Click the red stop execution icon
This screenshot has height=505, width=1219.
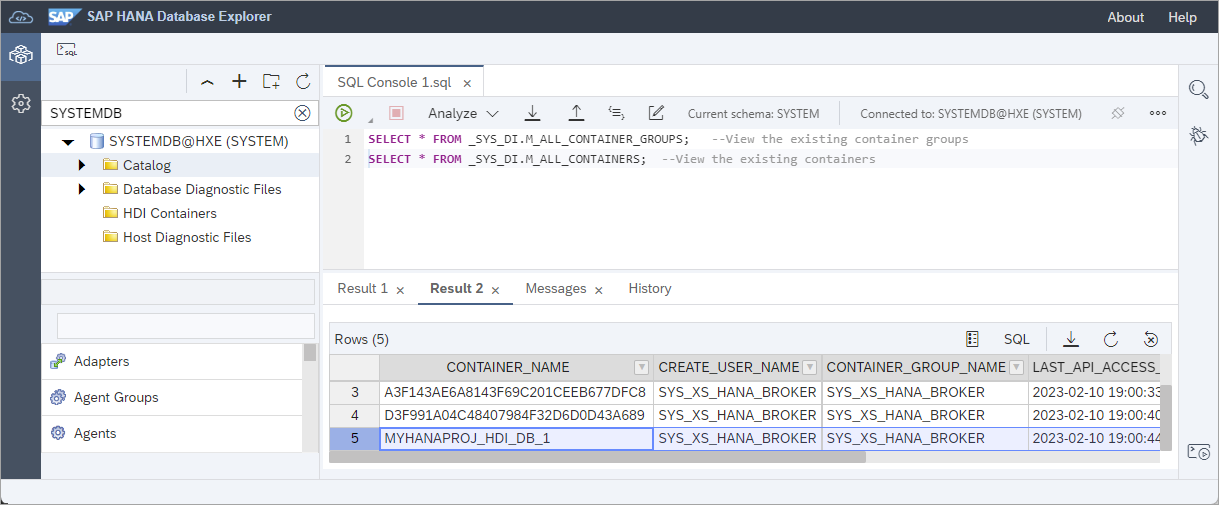click(x=396, y=113)
